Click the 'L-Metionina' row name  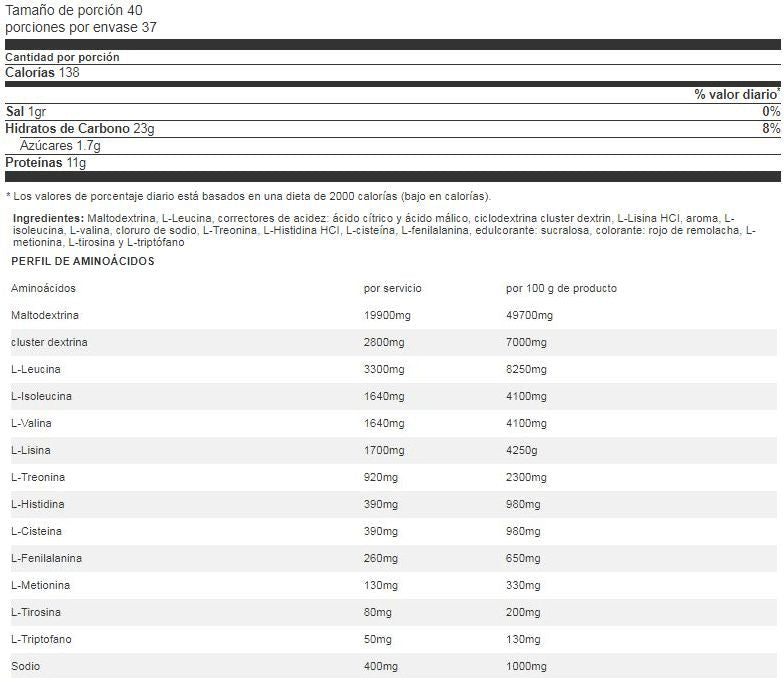40,585
